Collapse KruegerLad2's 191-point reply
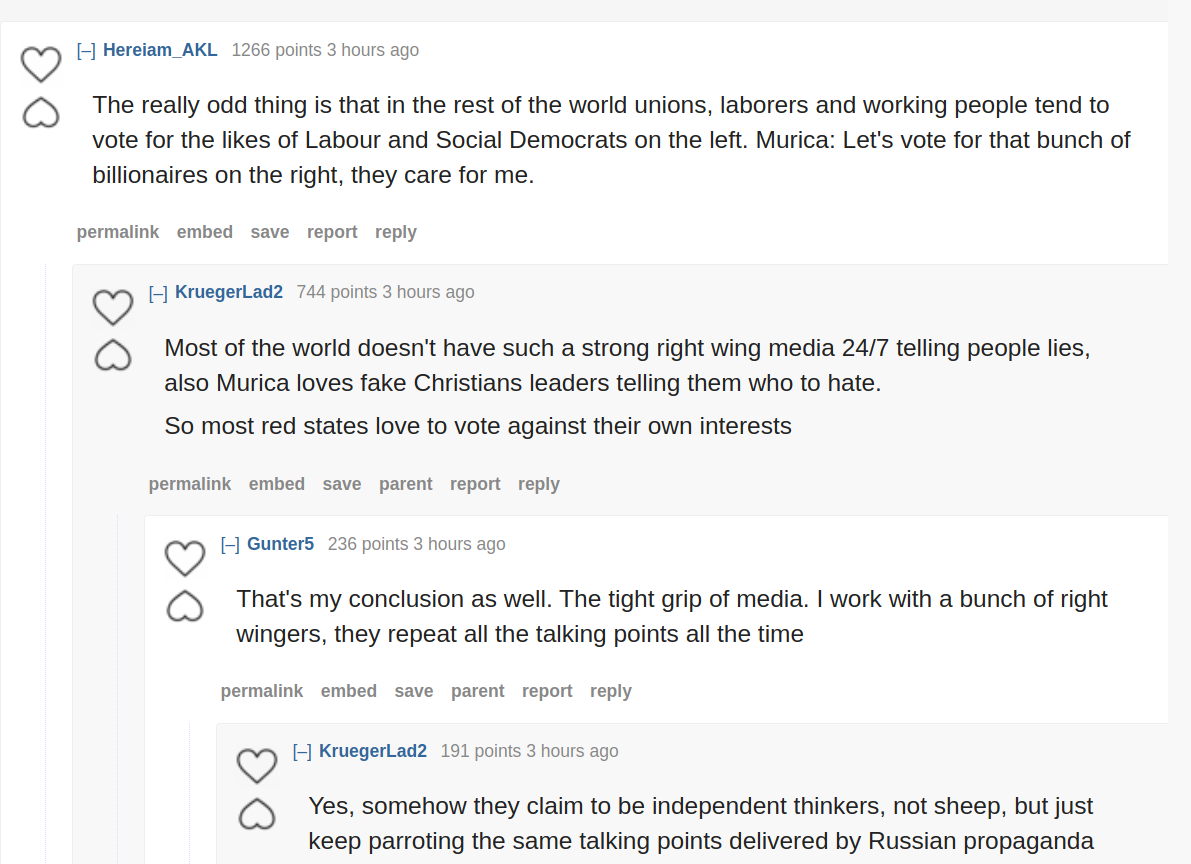The width and height of the screenshot is (1191, 864). tap(302, 752)
